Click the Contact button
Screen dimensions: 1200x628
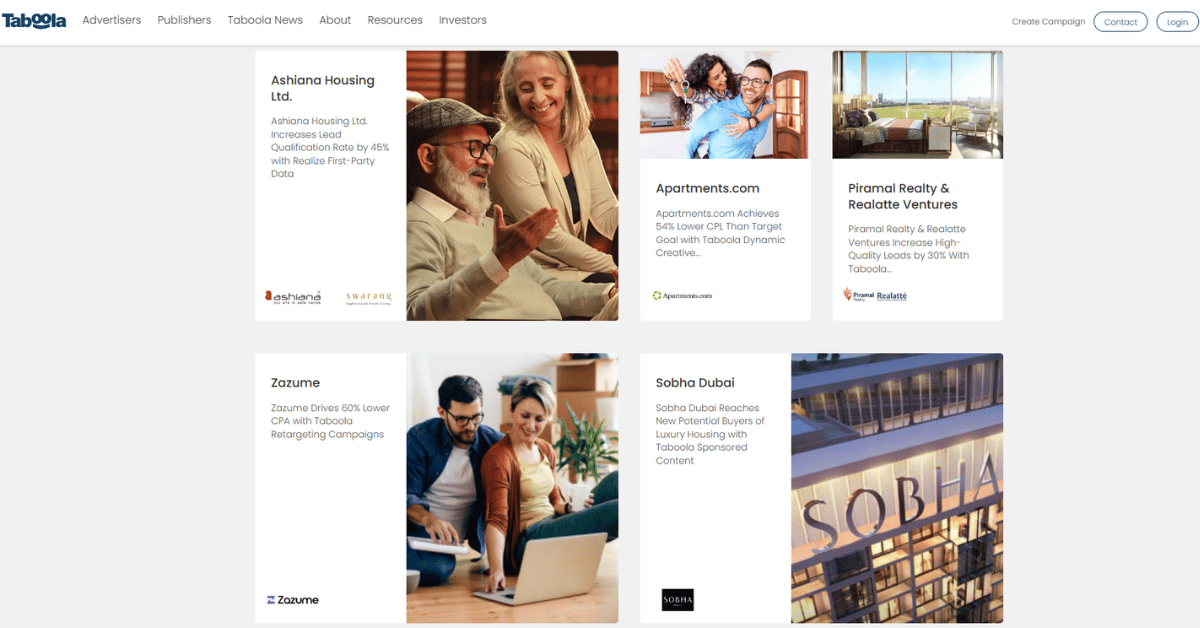pos(1121,21)
